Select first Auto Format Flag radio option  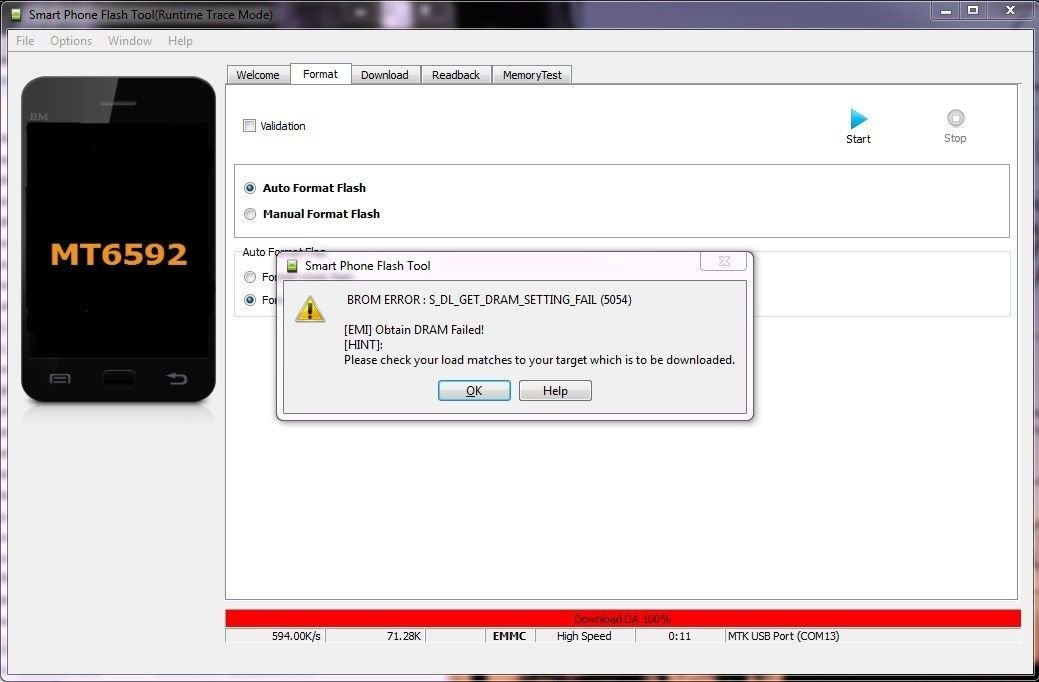tap(250, 277)
